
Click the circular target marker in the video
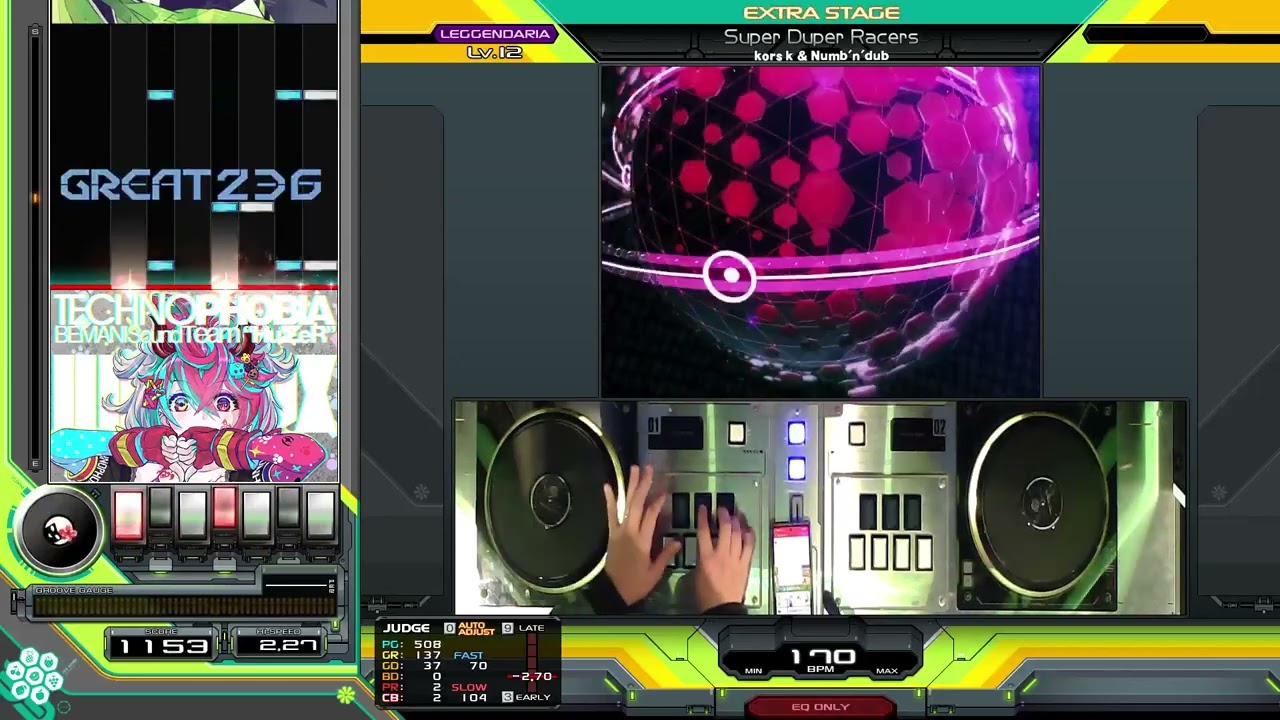[x=729, y=276]
